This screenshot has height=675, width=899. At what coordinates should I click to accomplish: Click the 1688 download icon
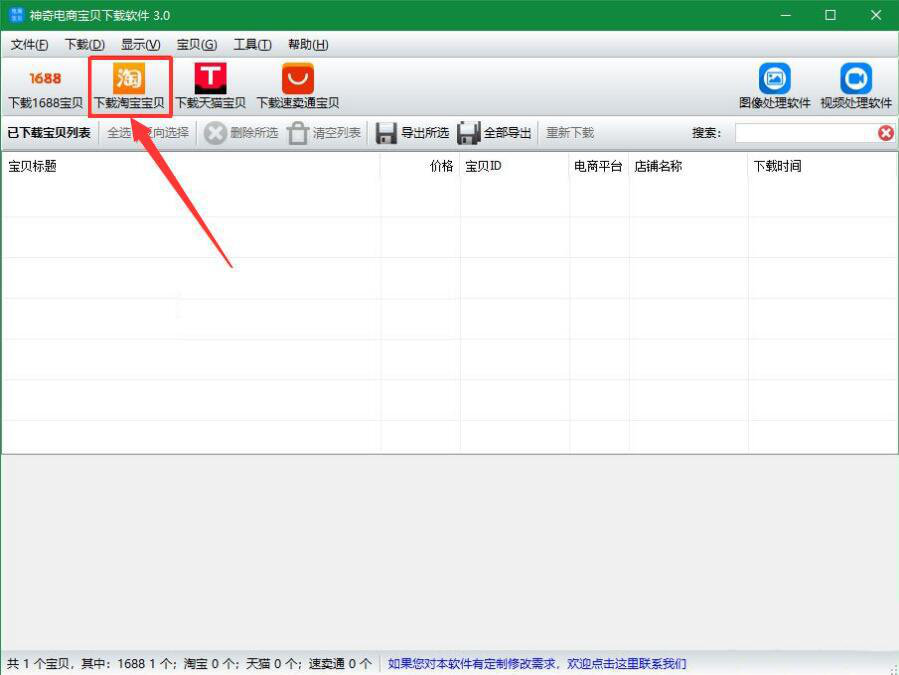(x=45, y=78)
